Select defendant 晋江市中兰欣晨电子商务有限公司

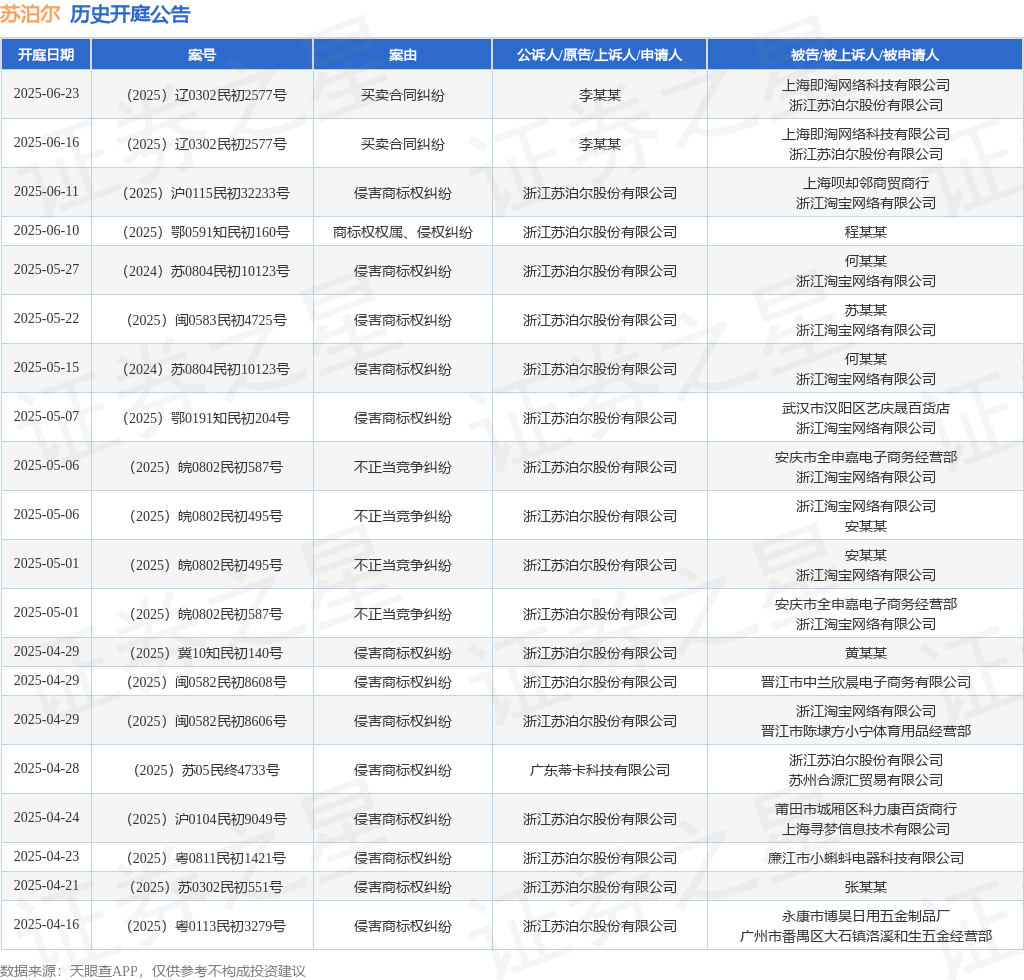pos(865,682)
